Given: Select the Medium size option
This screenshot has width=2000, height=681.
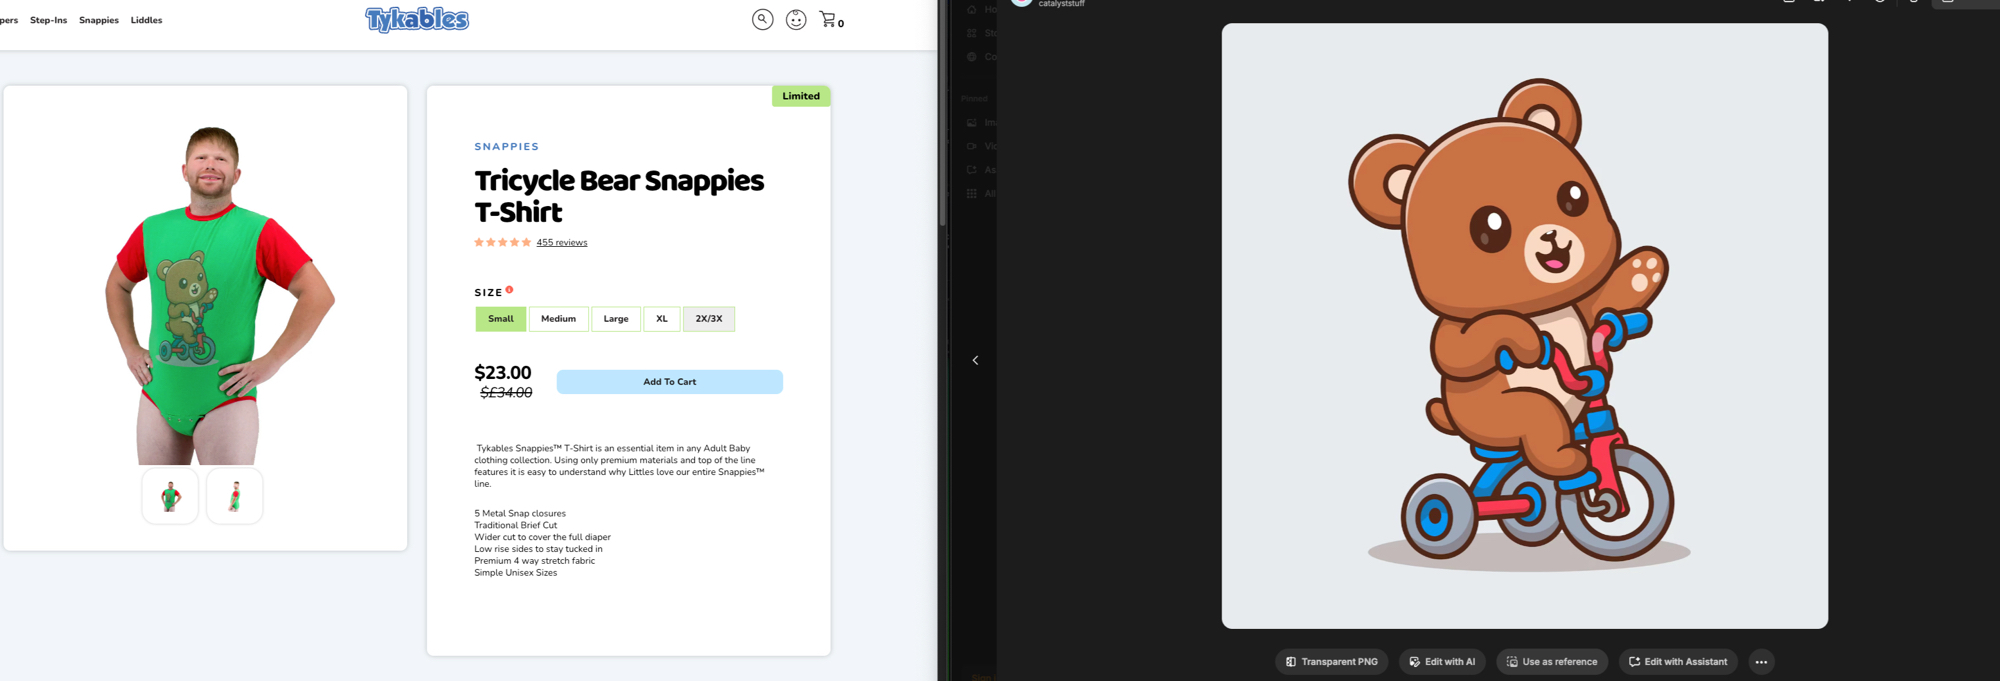Looking at the screenshot, I should pos(558,319).
